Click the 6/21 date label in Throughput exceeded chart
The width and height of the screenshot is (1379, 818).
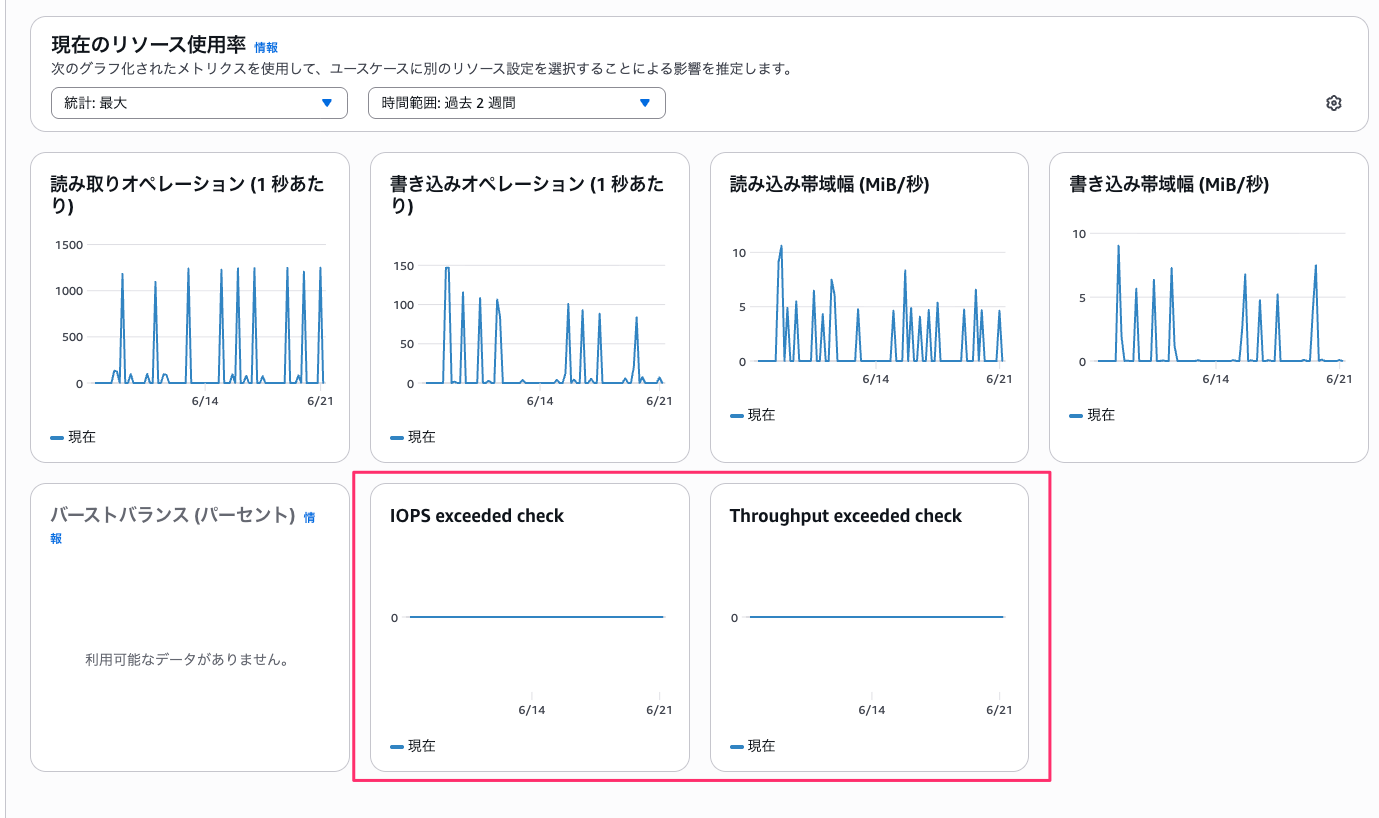point(999,710)
